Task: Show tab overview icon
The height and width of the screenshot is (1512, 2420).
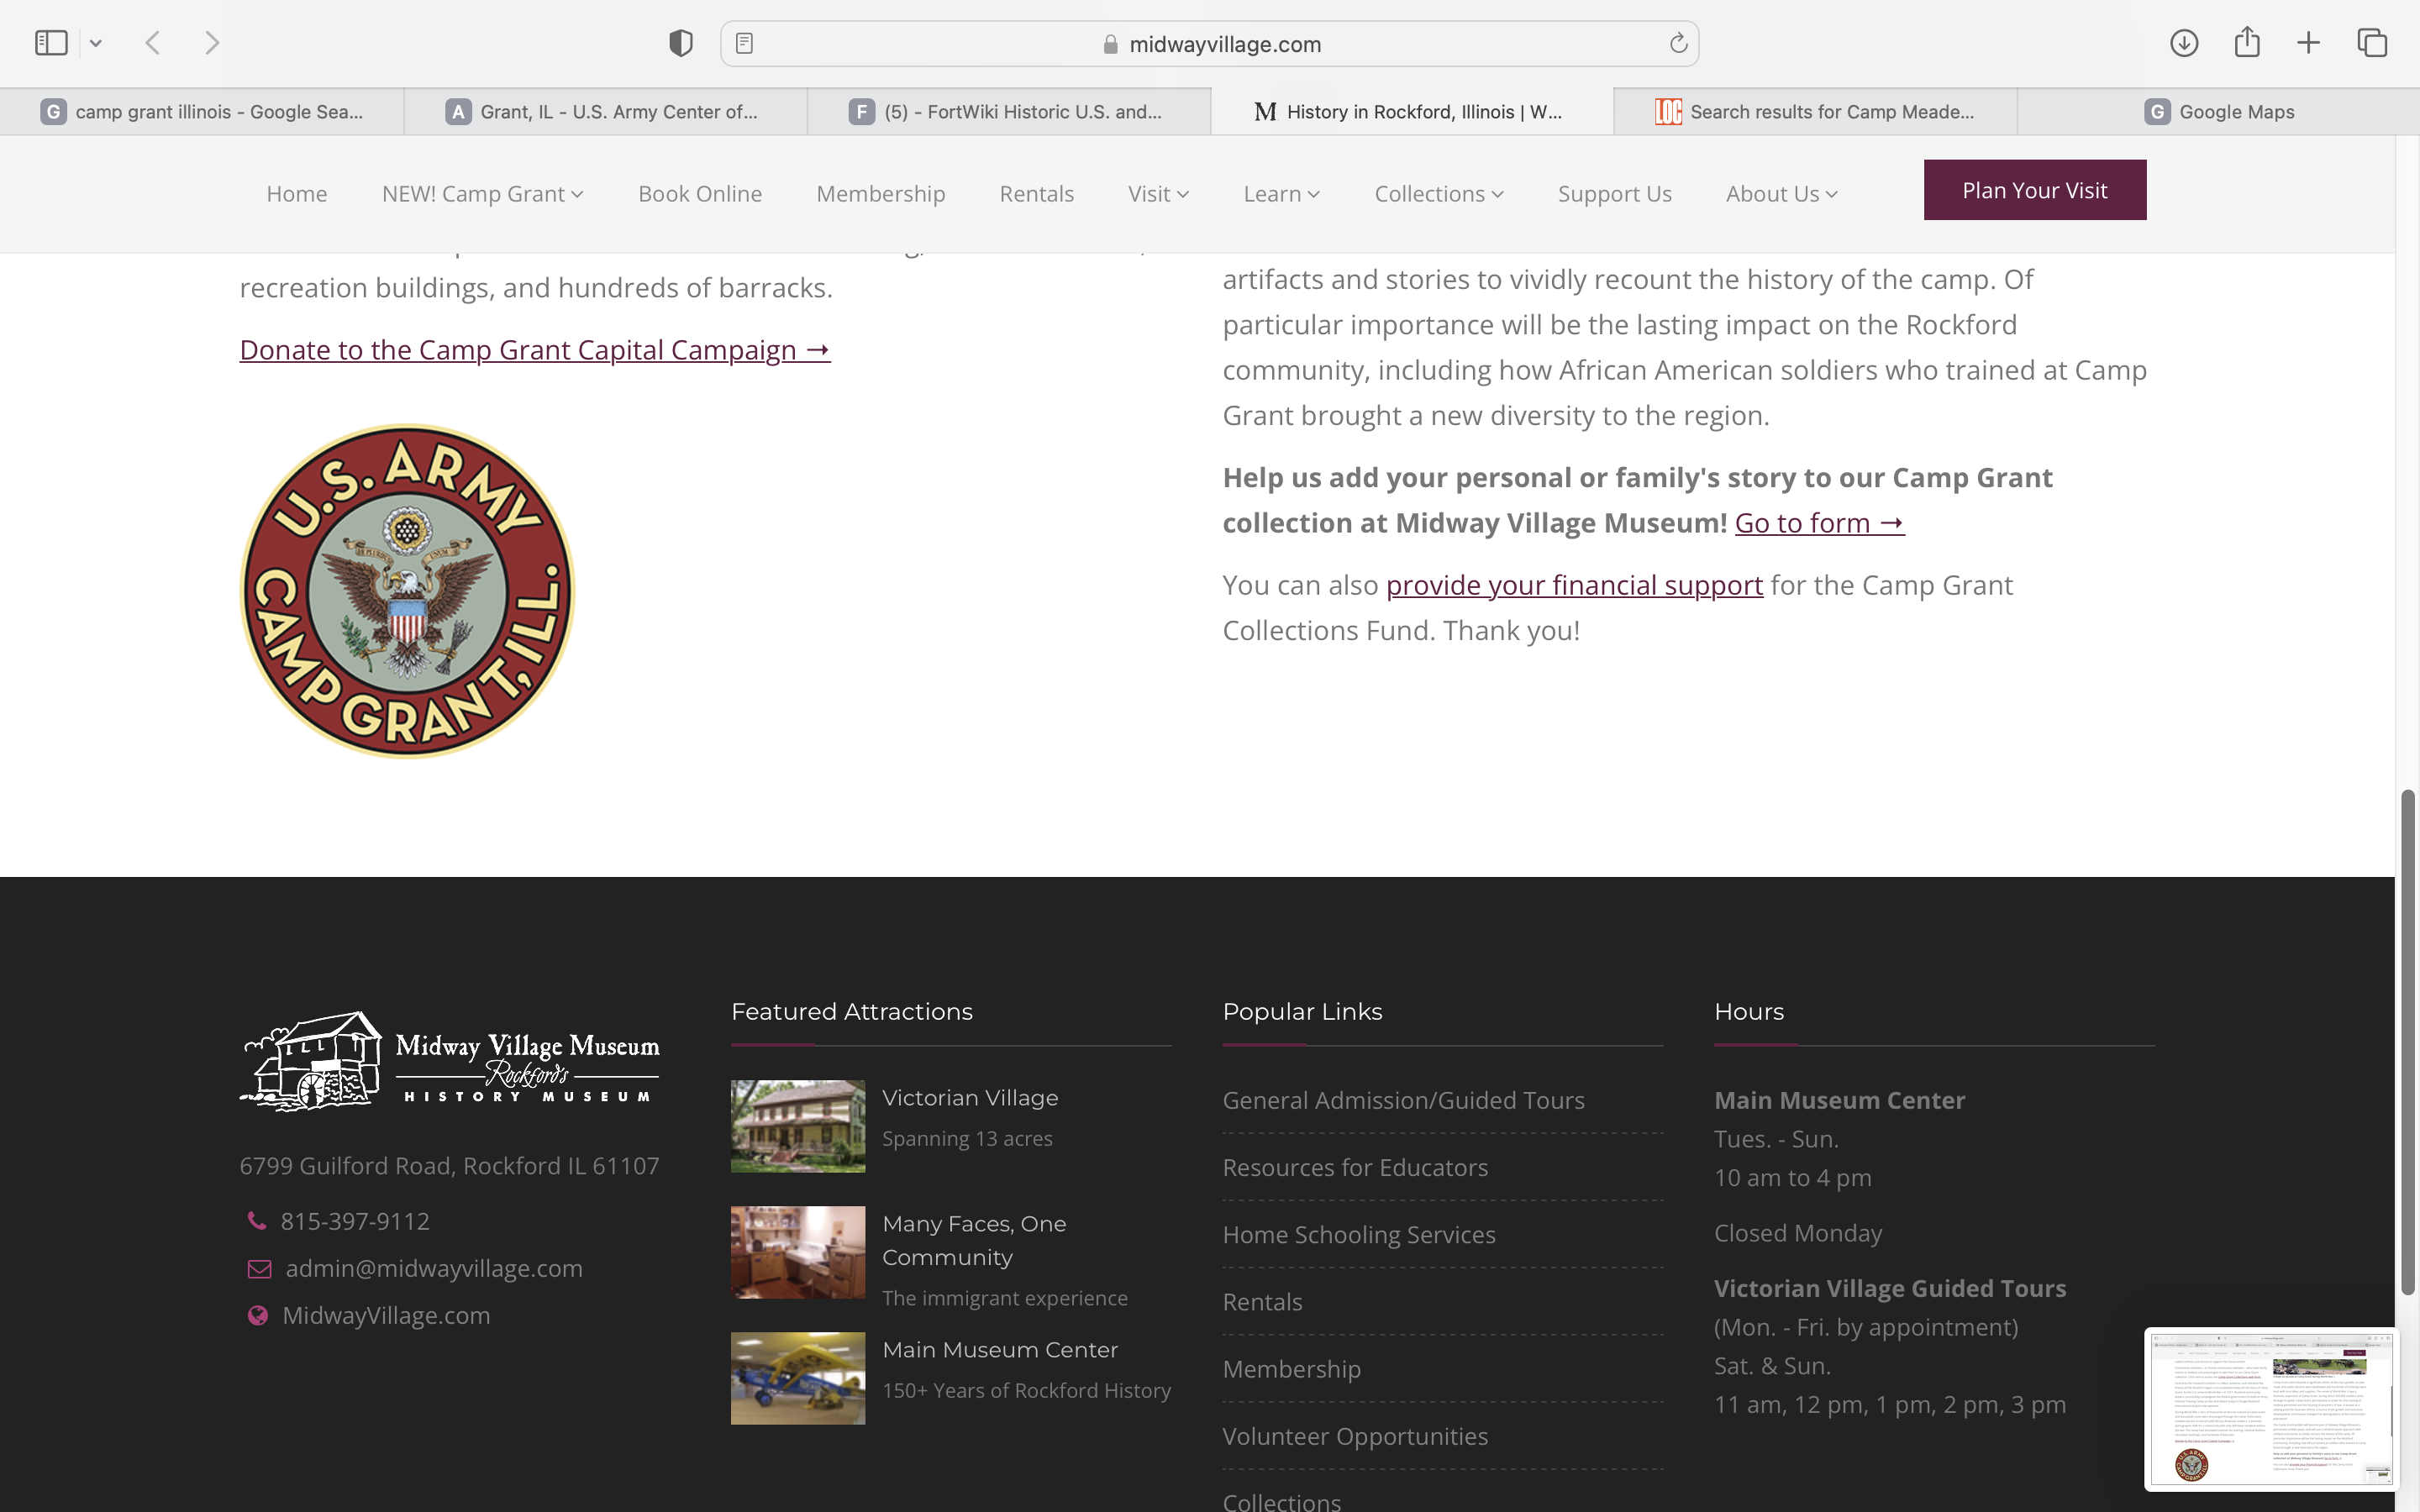Action: click(x=2372, y=43)
